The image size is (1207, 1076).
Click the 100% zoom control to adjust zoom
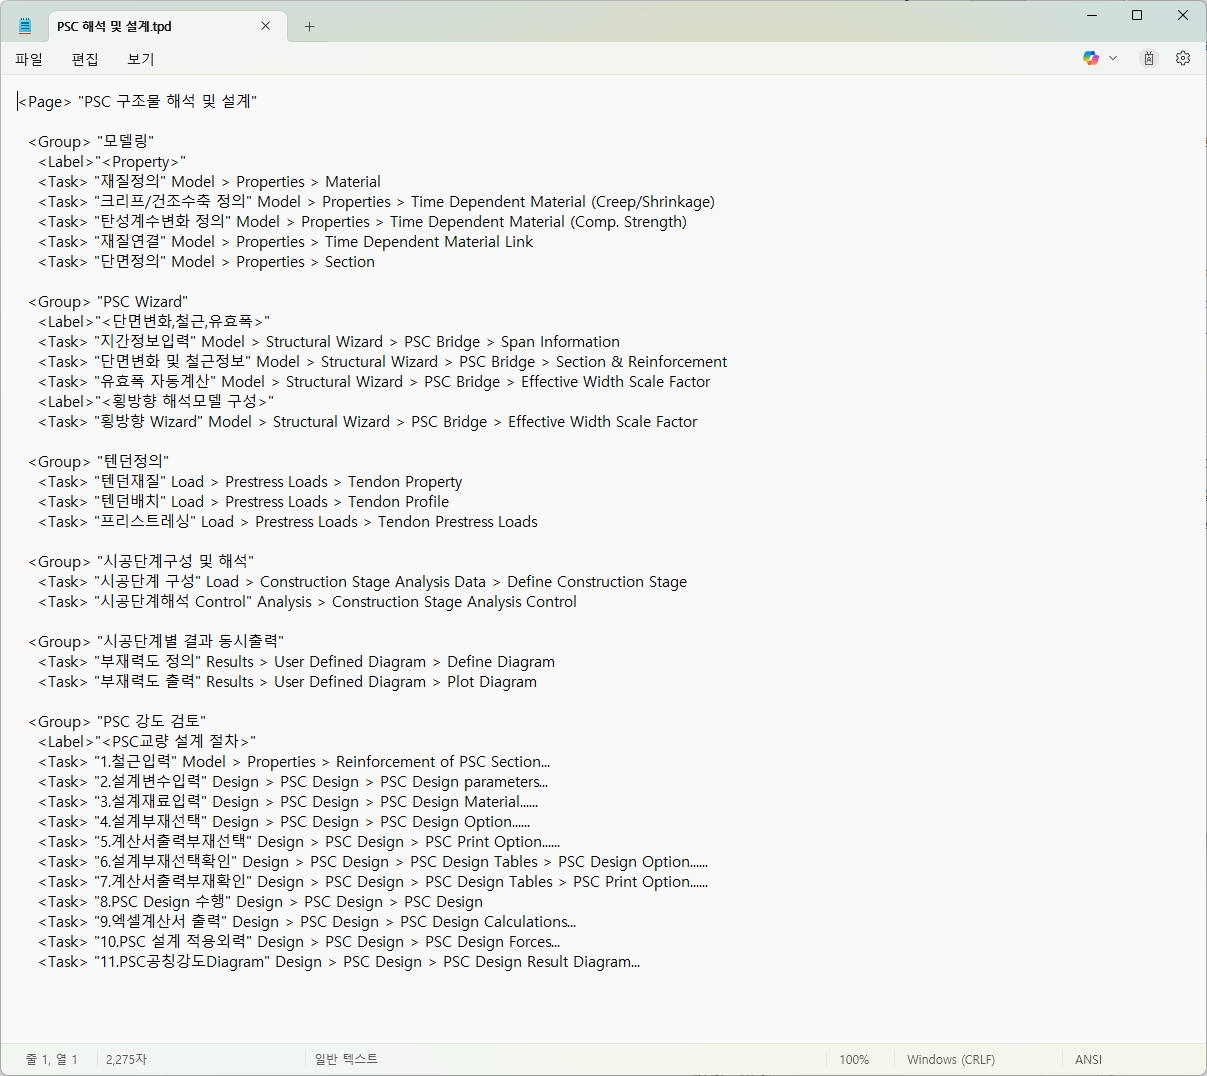(855, 1059)
